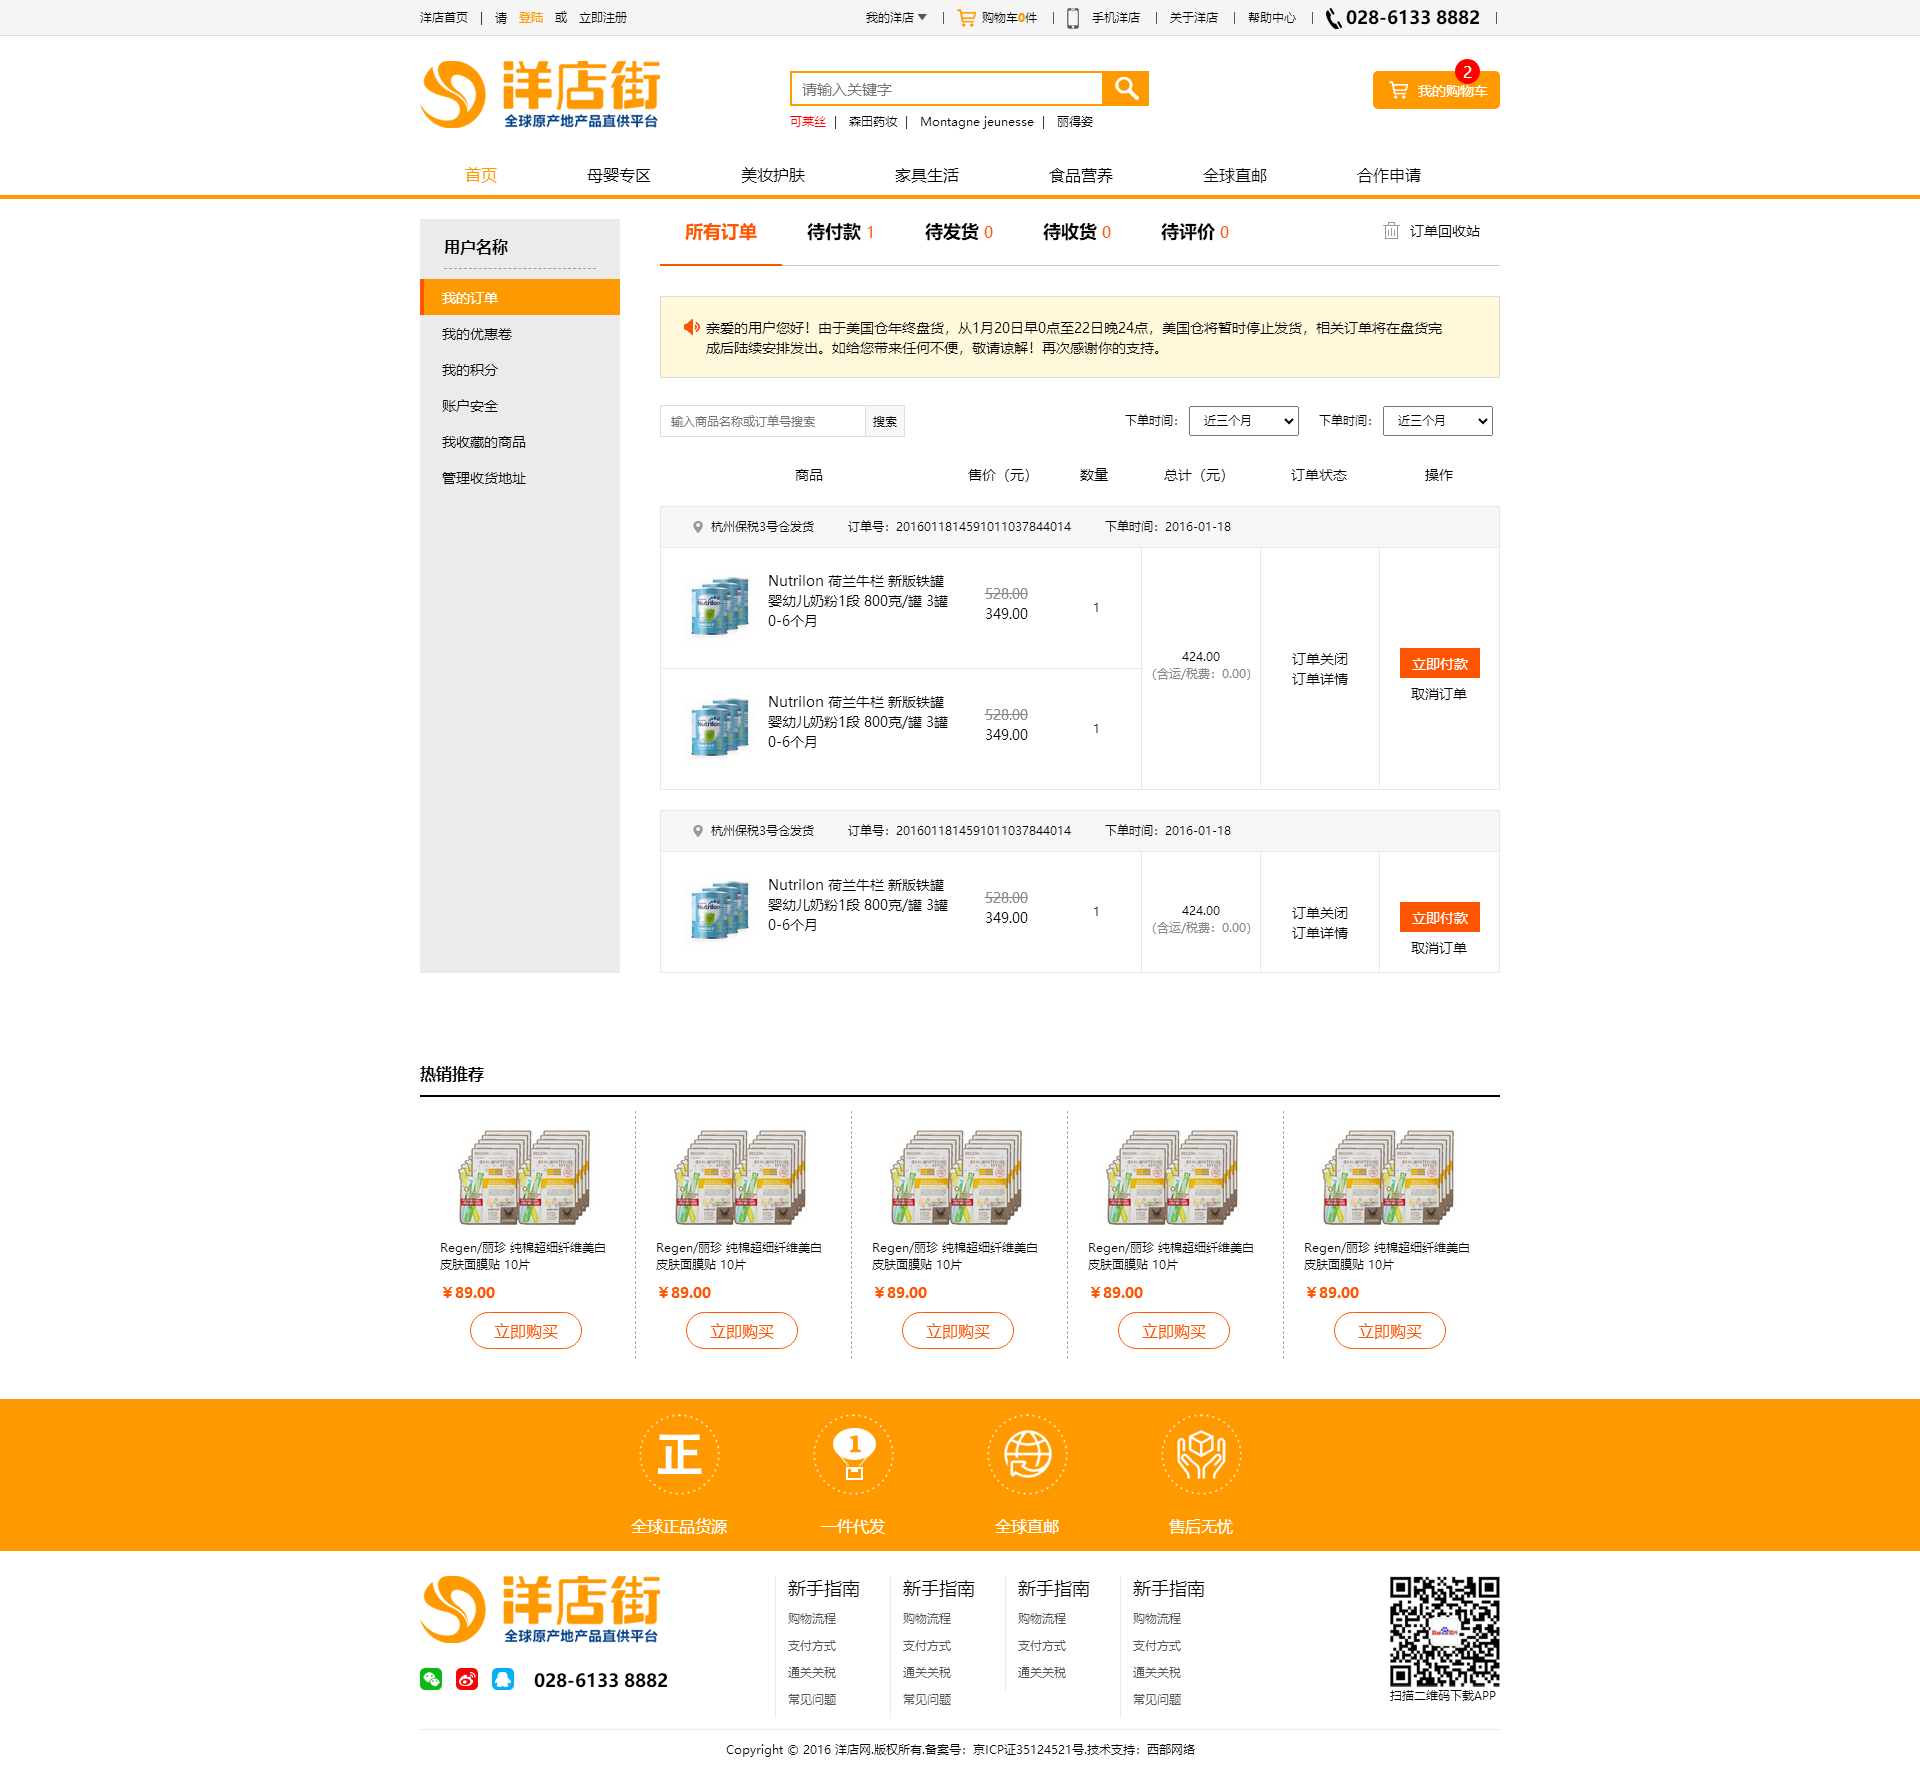
Task: Click 立即付款 button on the first order
Action: (1439, 664)
